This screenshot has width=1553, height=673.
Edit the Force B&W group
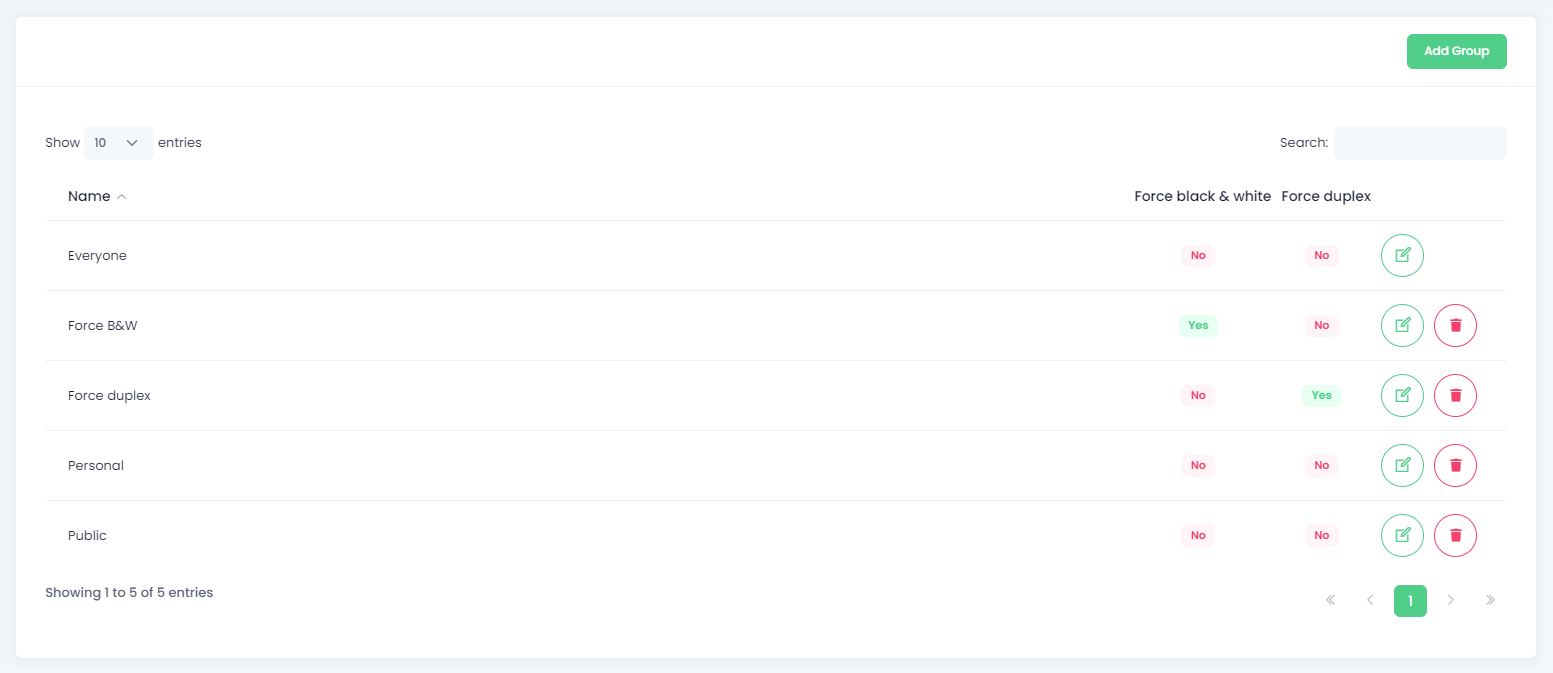tap(1402, 325)
